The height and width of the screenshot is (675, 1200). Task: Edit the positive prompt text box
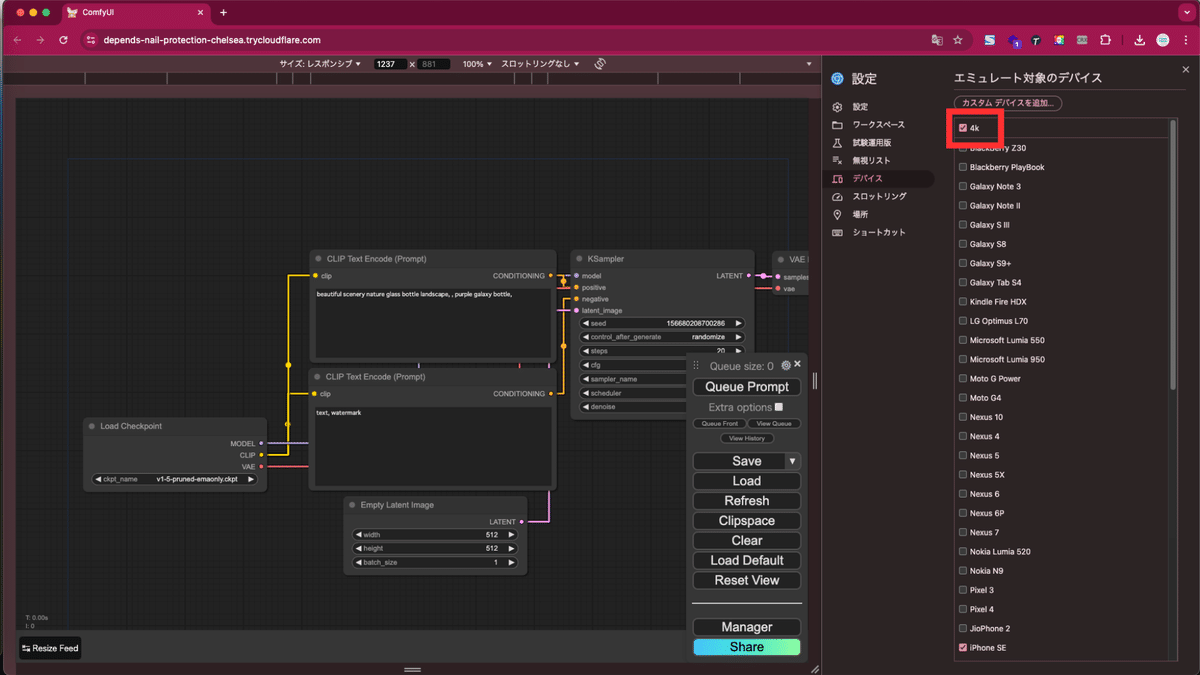tap(434, 323)
